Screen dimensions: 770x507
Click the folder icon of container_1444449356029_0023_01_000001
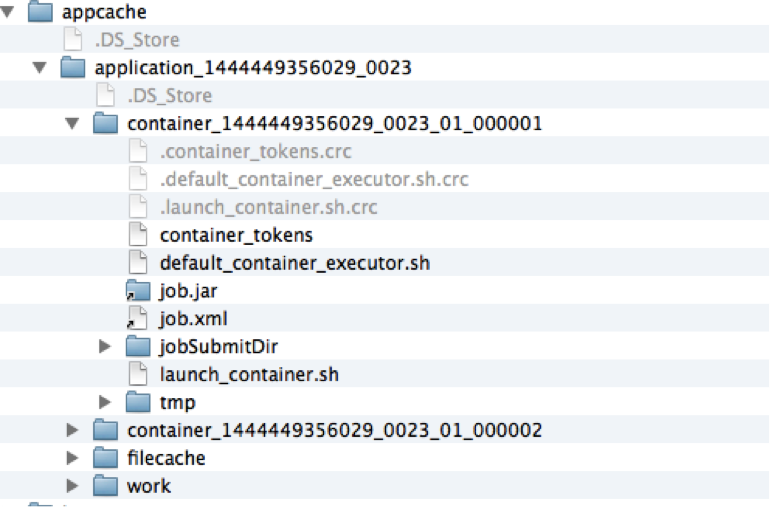pos(106,123)
